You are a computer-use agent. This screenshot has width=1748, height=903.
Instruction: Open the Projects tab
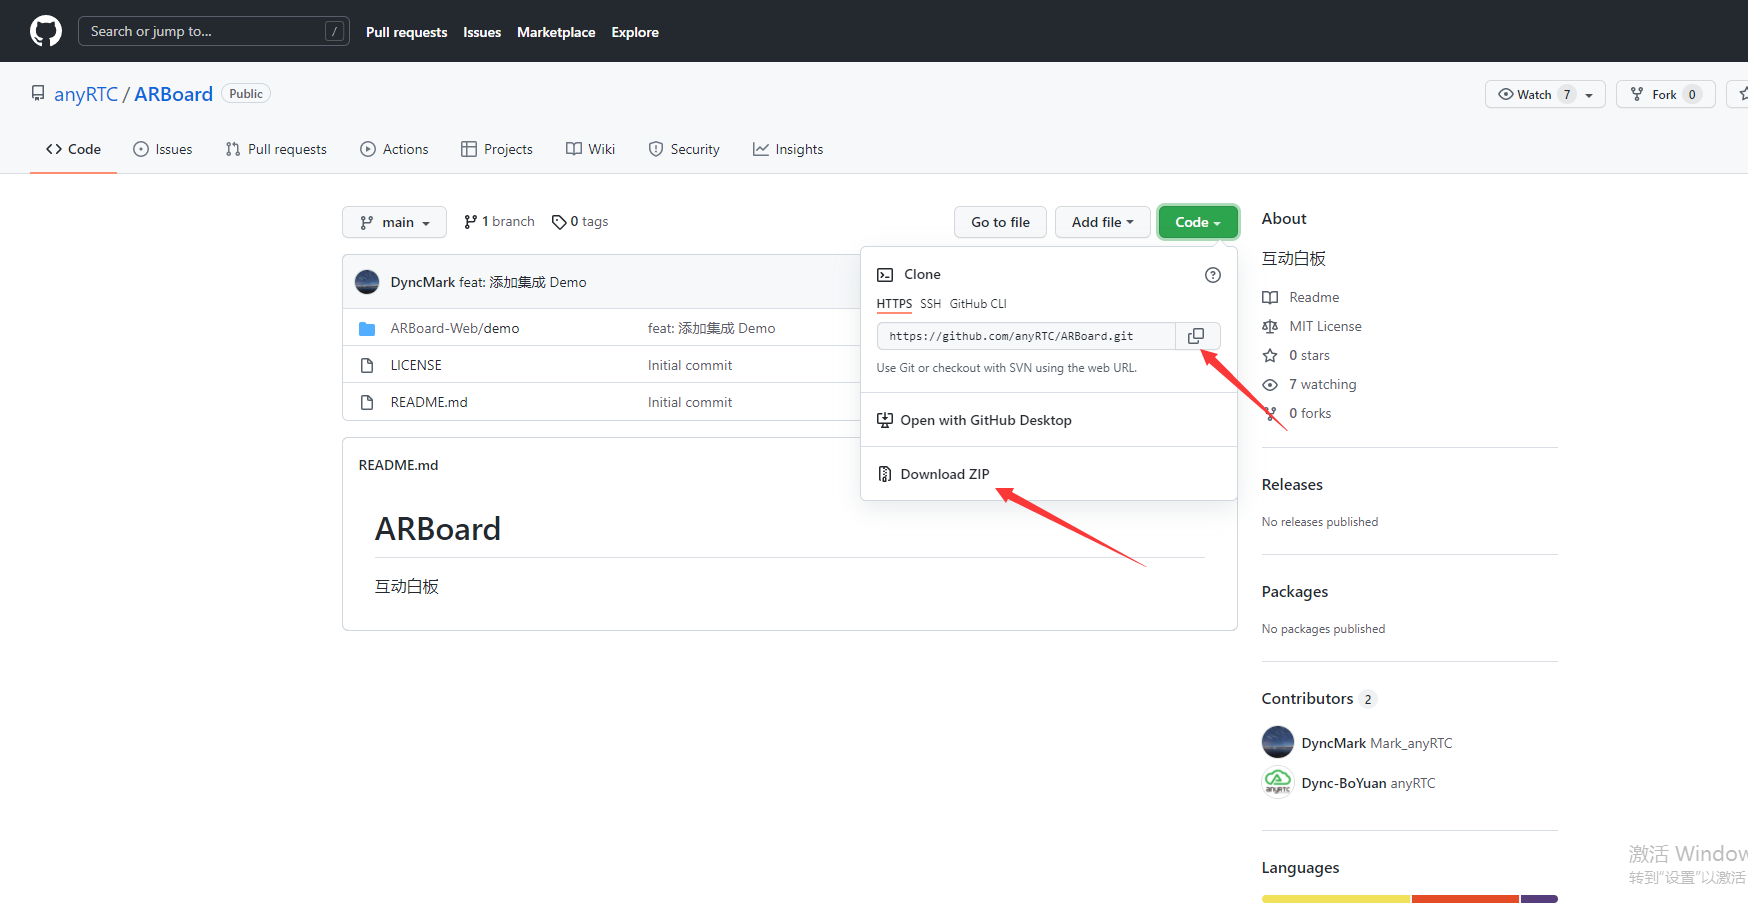(x=497, y=149)
